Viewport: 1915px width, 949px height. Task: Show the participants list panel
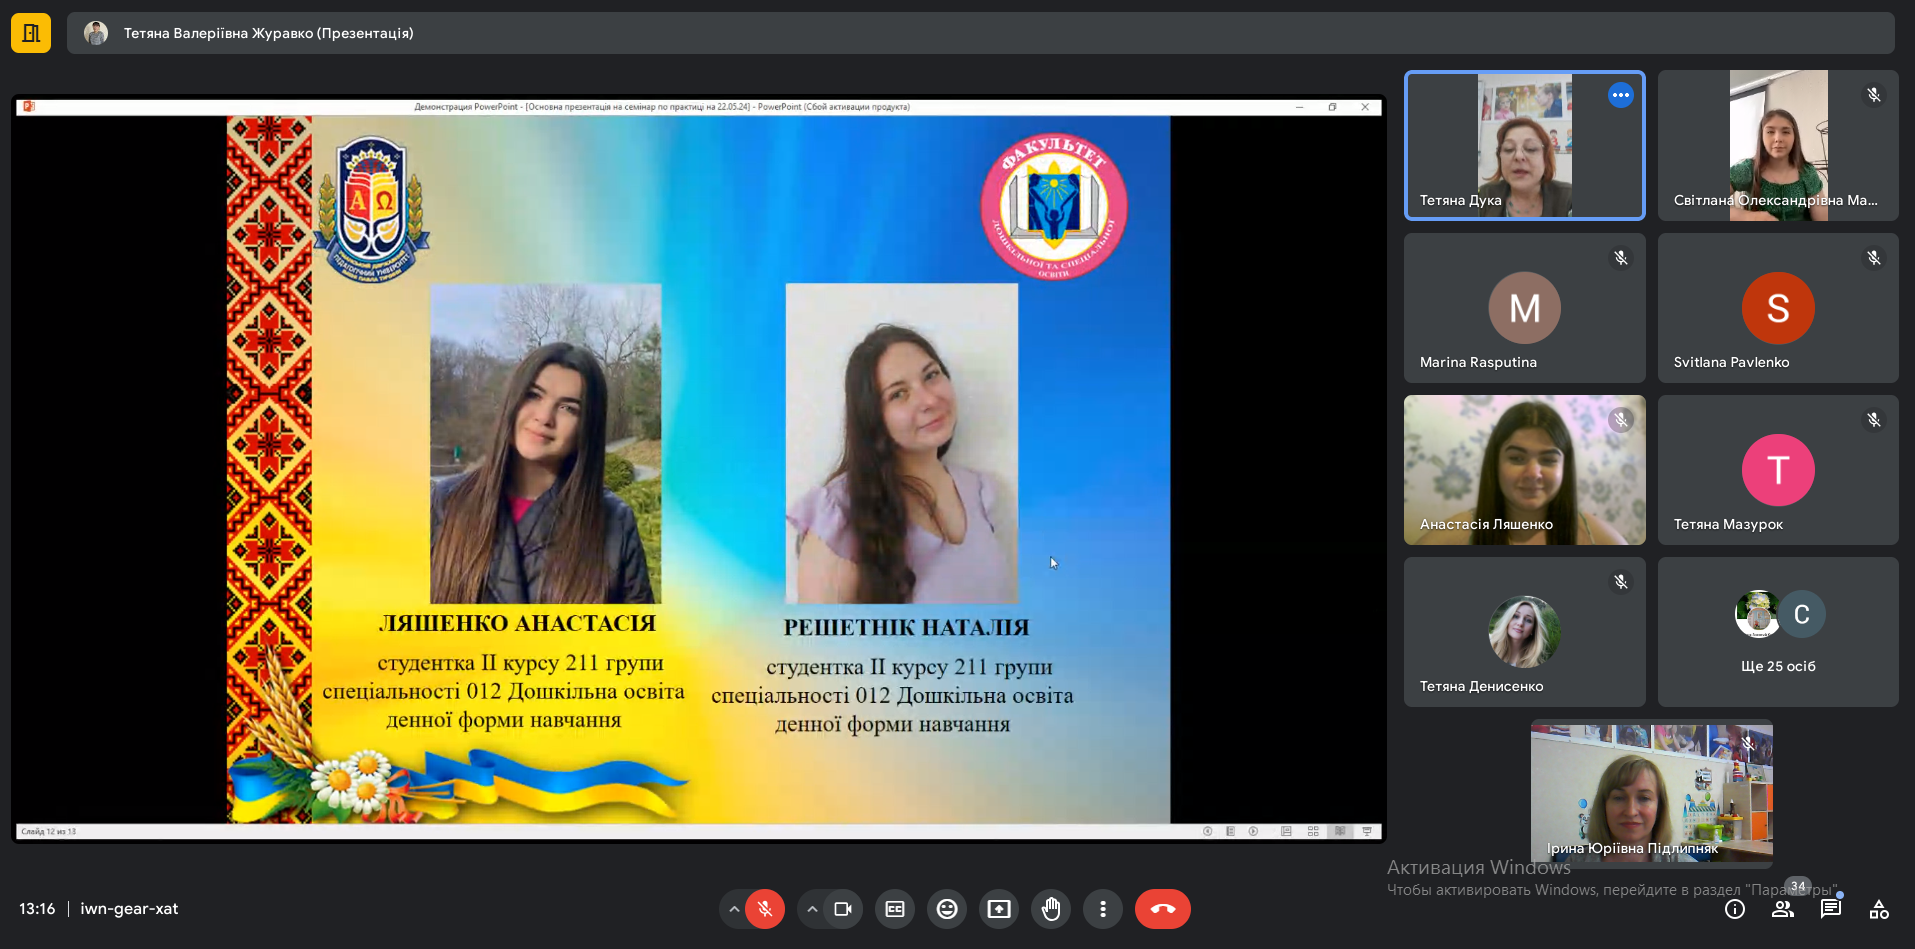1783,909
